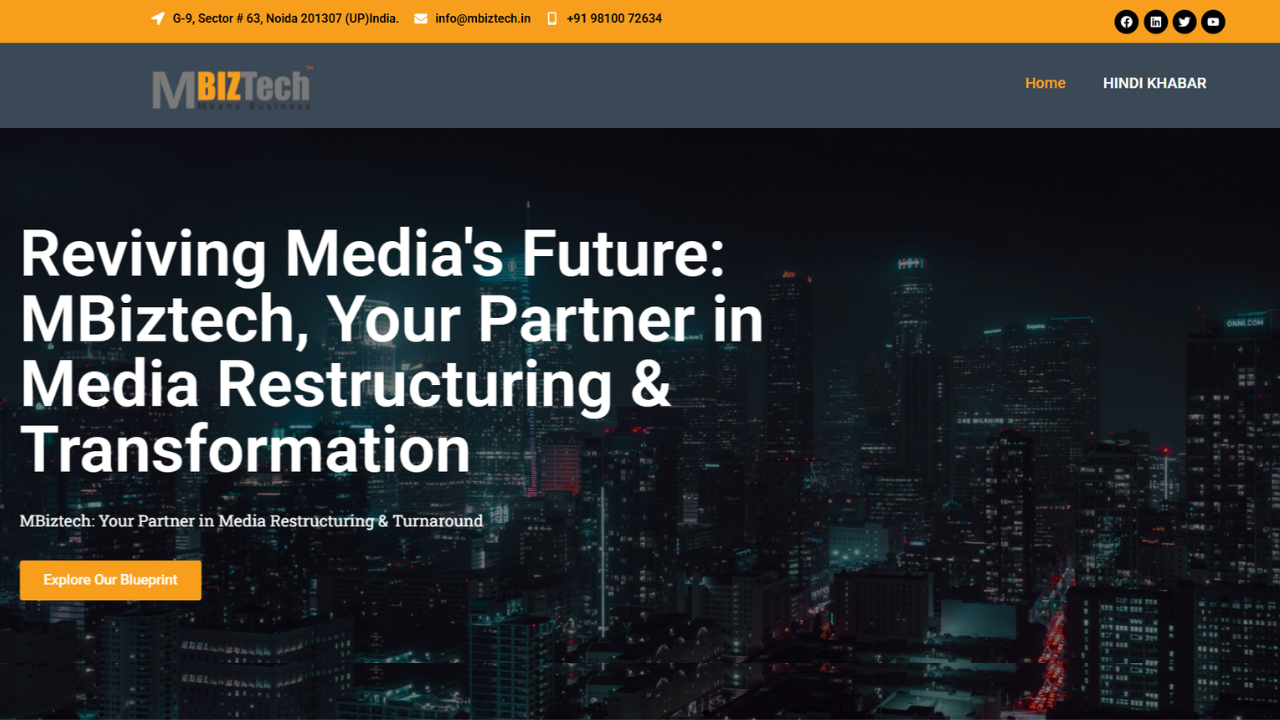This screenshot has width=1280, height=720.
Task: Open the LinkedIn social icon
Action: click(1156, 22)
